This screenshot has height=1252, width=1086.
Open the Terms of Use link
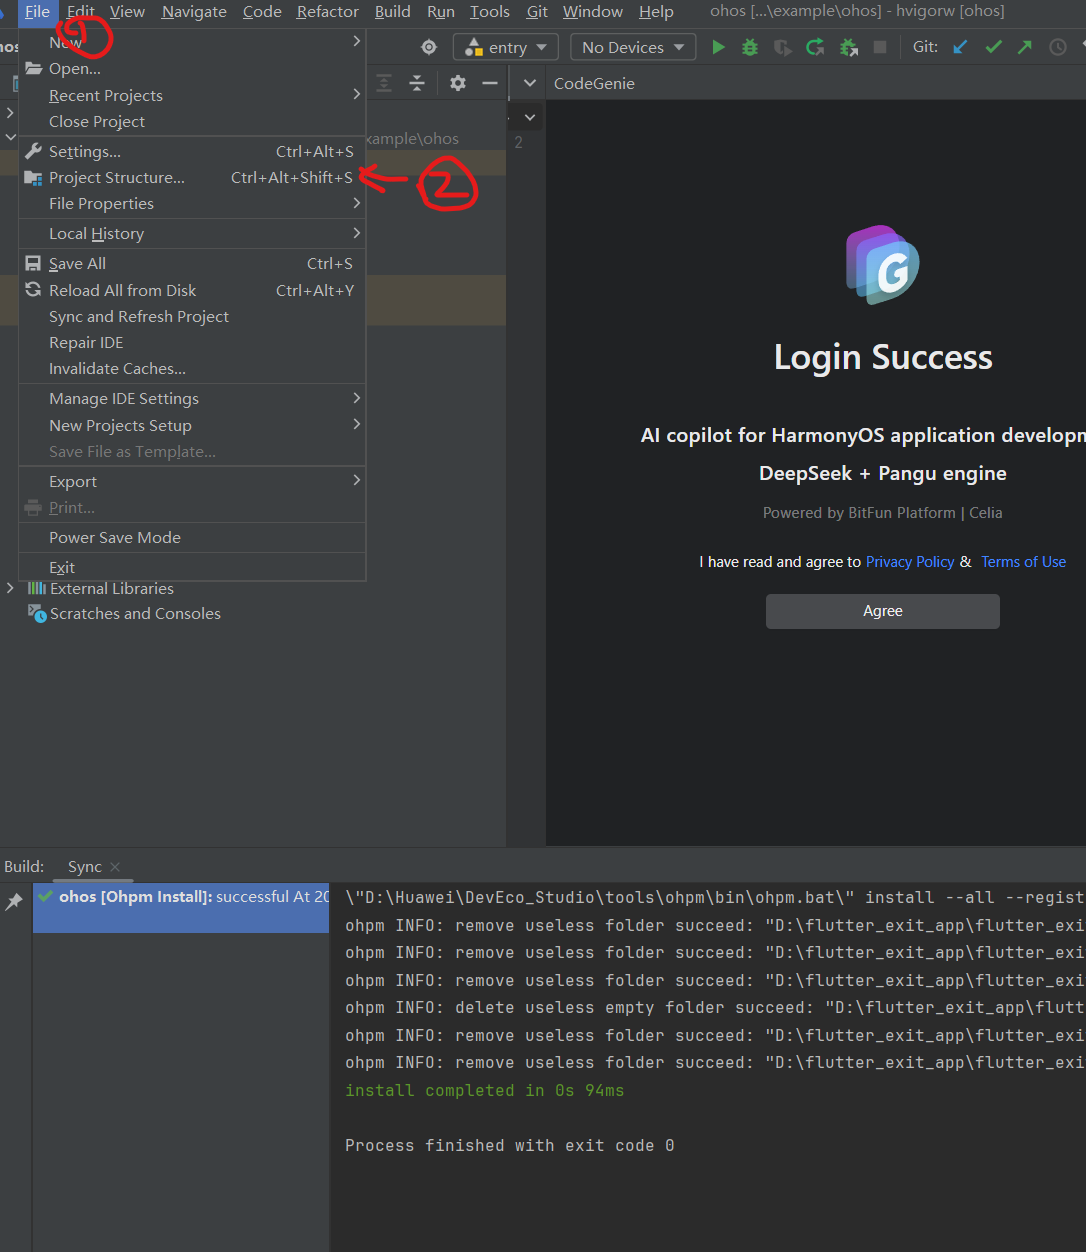(x=1023, y=562)
